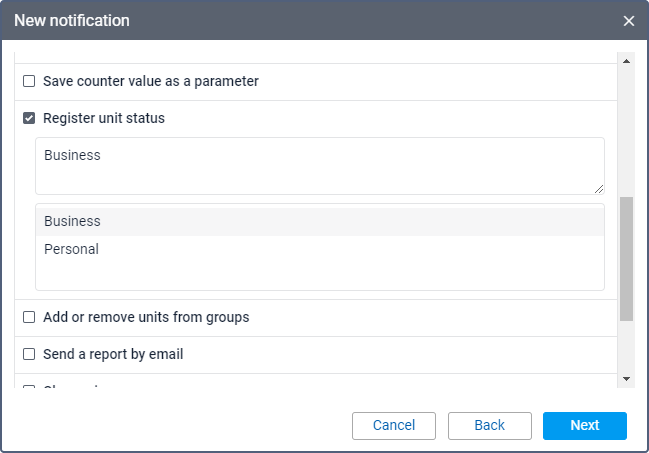Enable the Send a report by email checkbox

pos(29,354)
